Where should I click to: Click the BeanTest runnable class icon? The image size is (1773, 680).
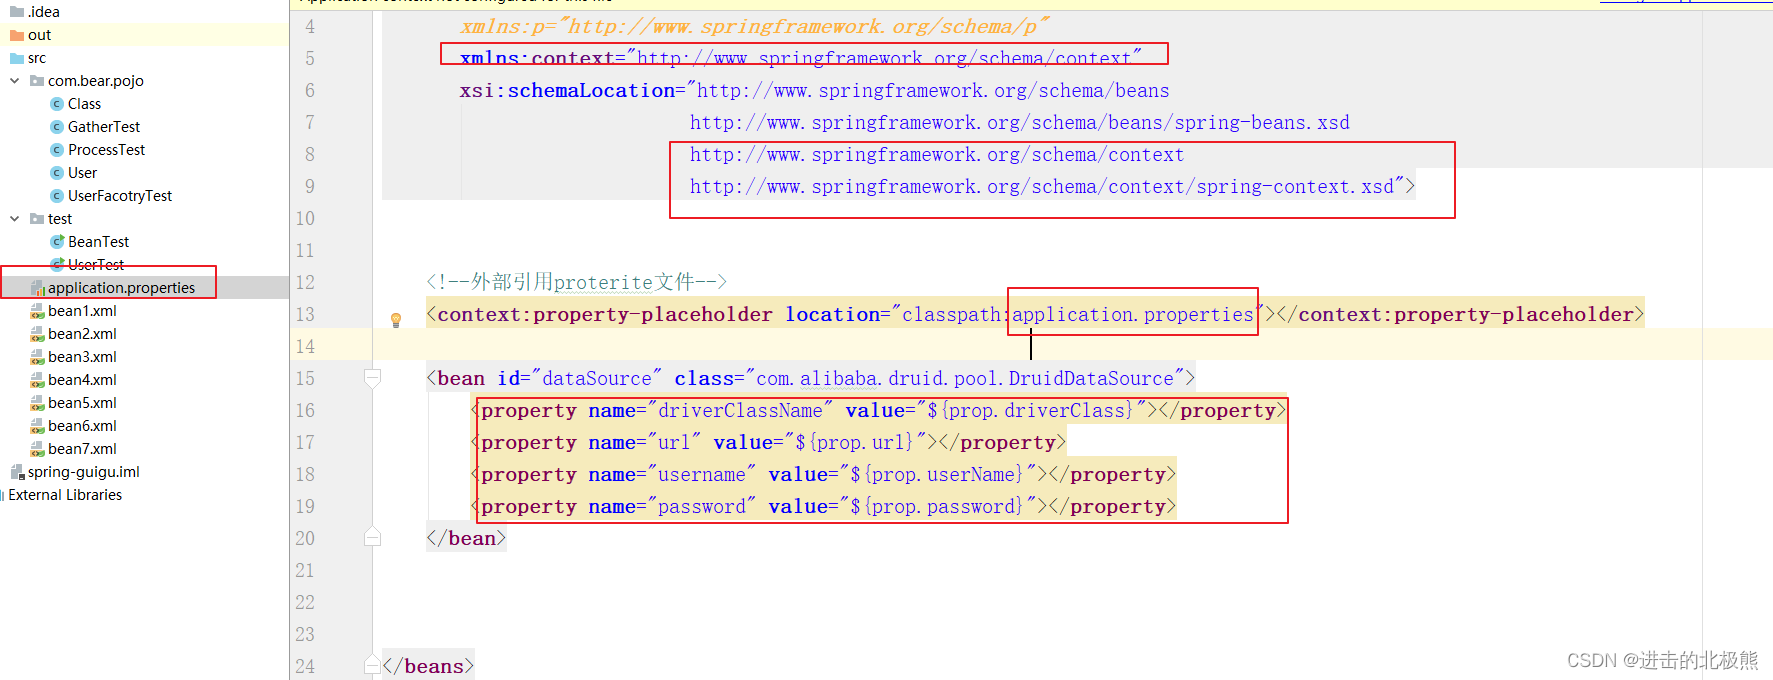[57, 242]
